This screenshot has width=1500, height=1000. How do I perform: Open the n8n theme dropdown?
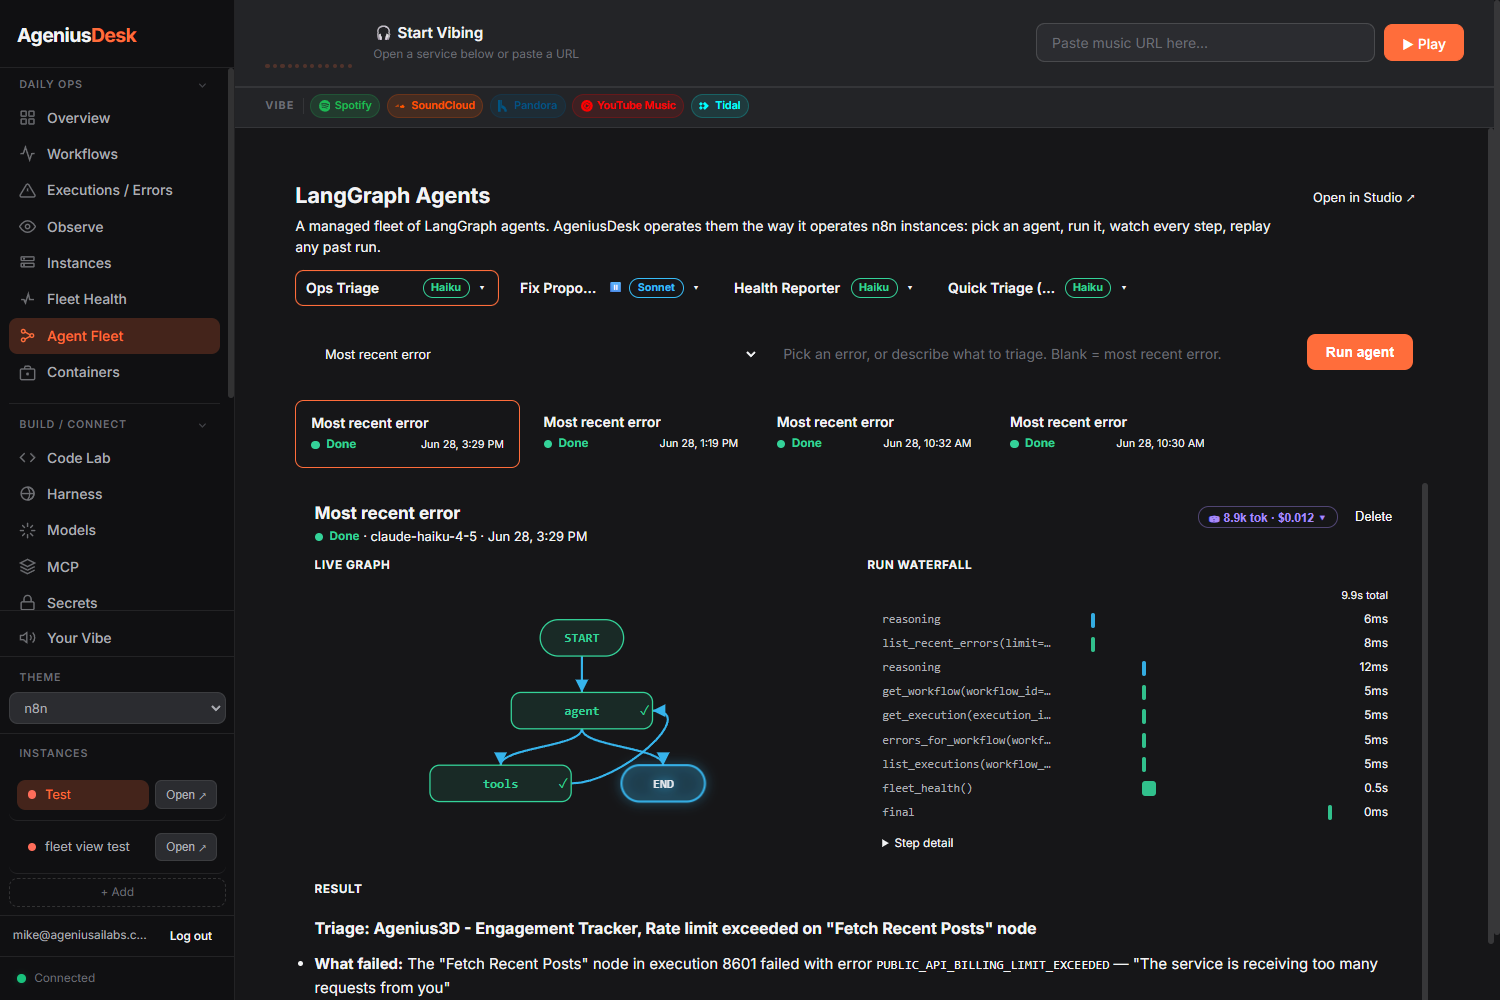(117, 708)
